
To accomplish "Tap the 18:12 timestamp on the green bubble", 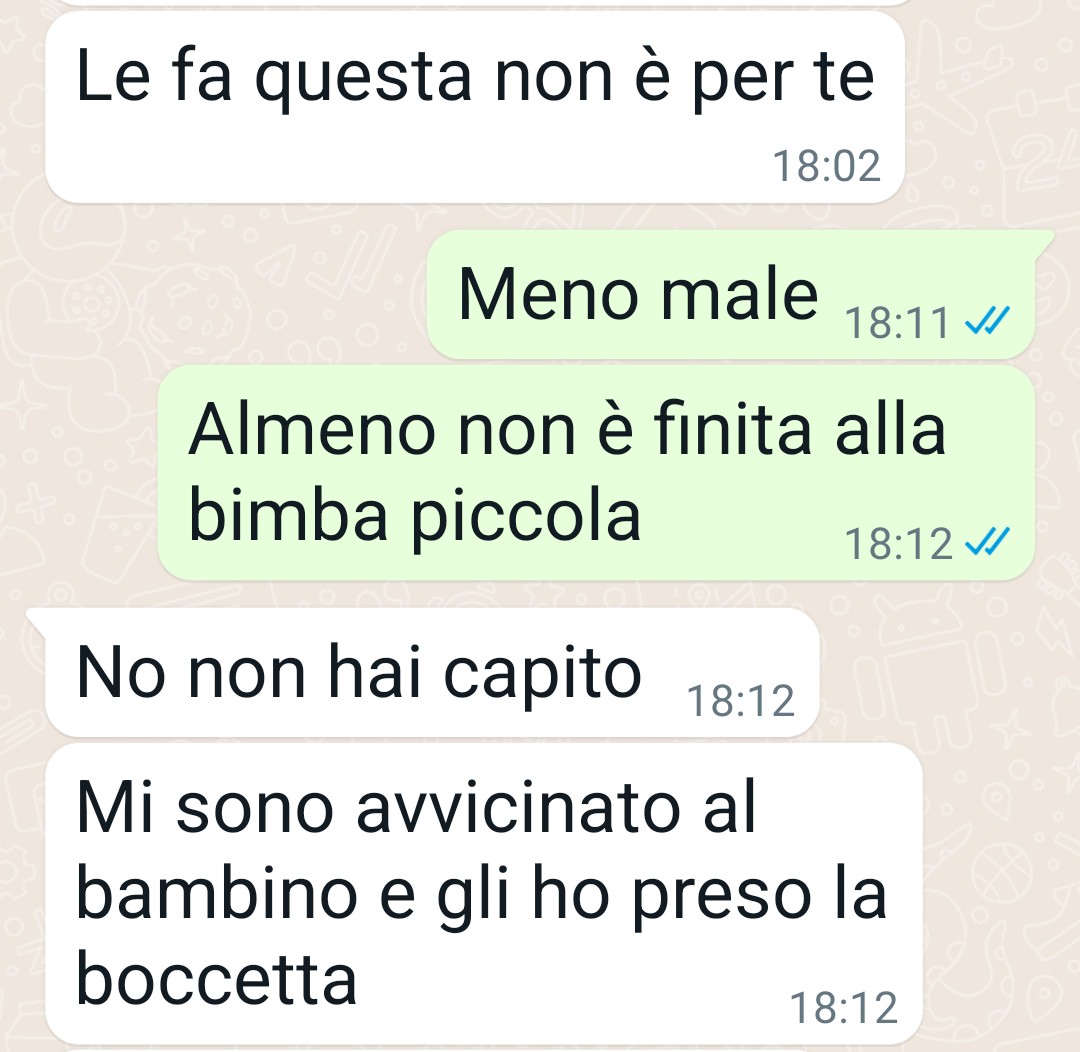I will click(898, 544).
